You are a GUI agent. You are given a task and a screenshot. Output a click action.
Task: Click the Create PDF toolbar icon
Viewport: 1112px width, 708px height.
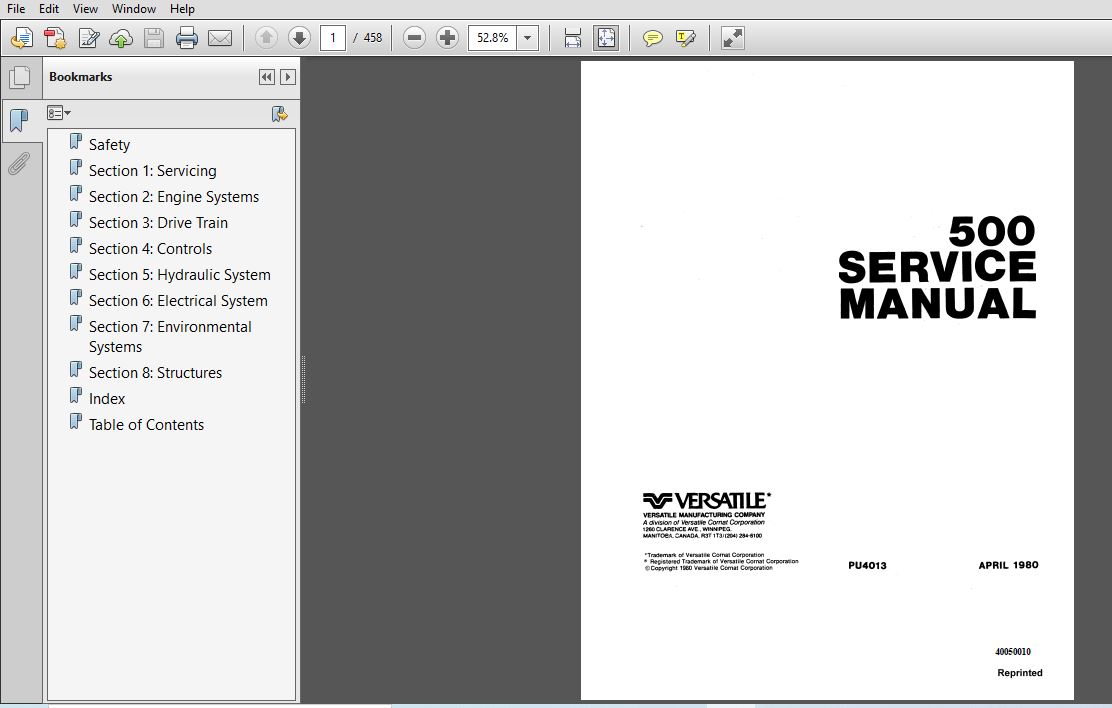pos(55,38)
